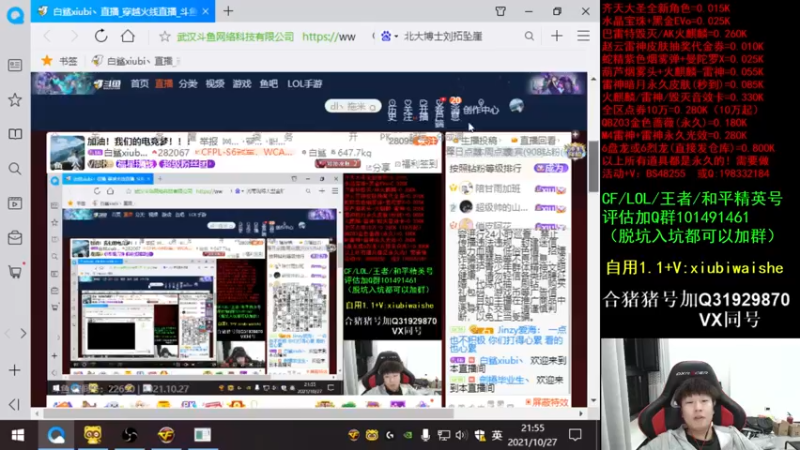The height and width of the screenshot is (450, 800).
Task: Open the black swirl app on taskbar
Action: (129, 435)
